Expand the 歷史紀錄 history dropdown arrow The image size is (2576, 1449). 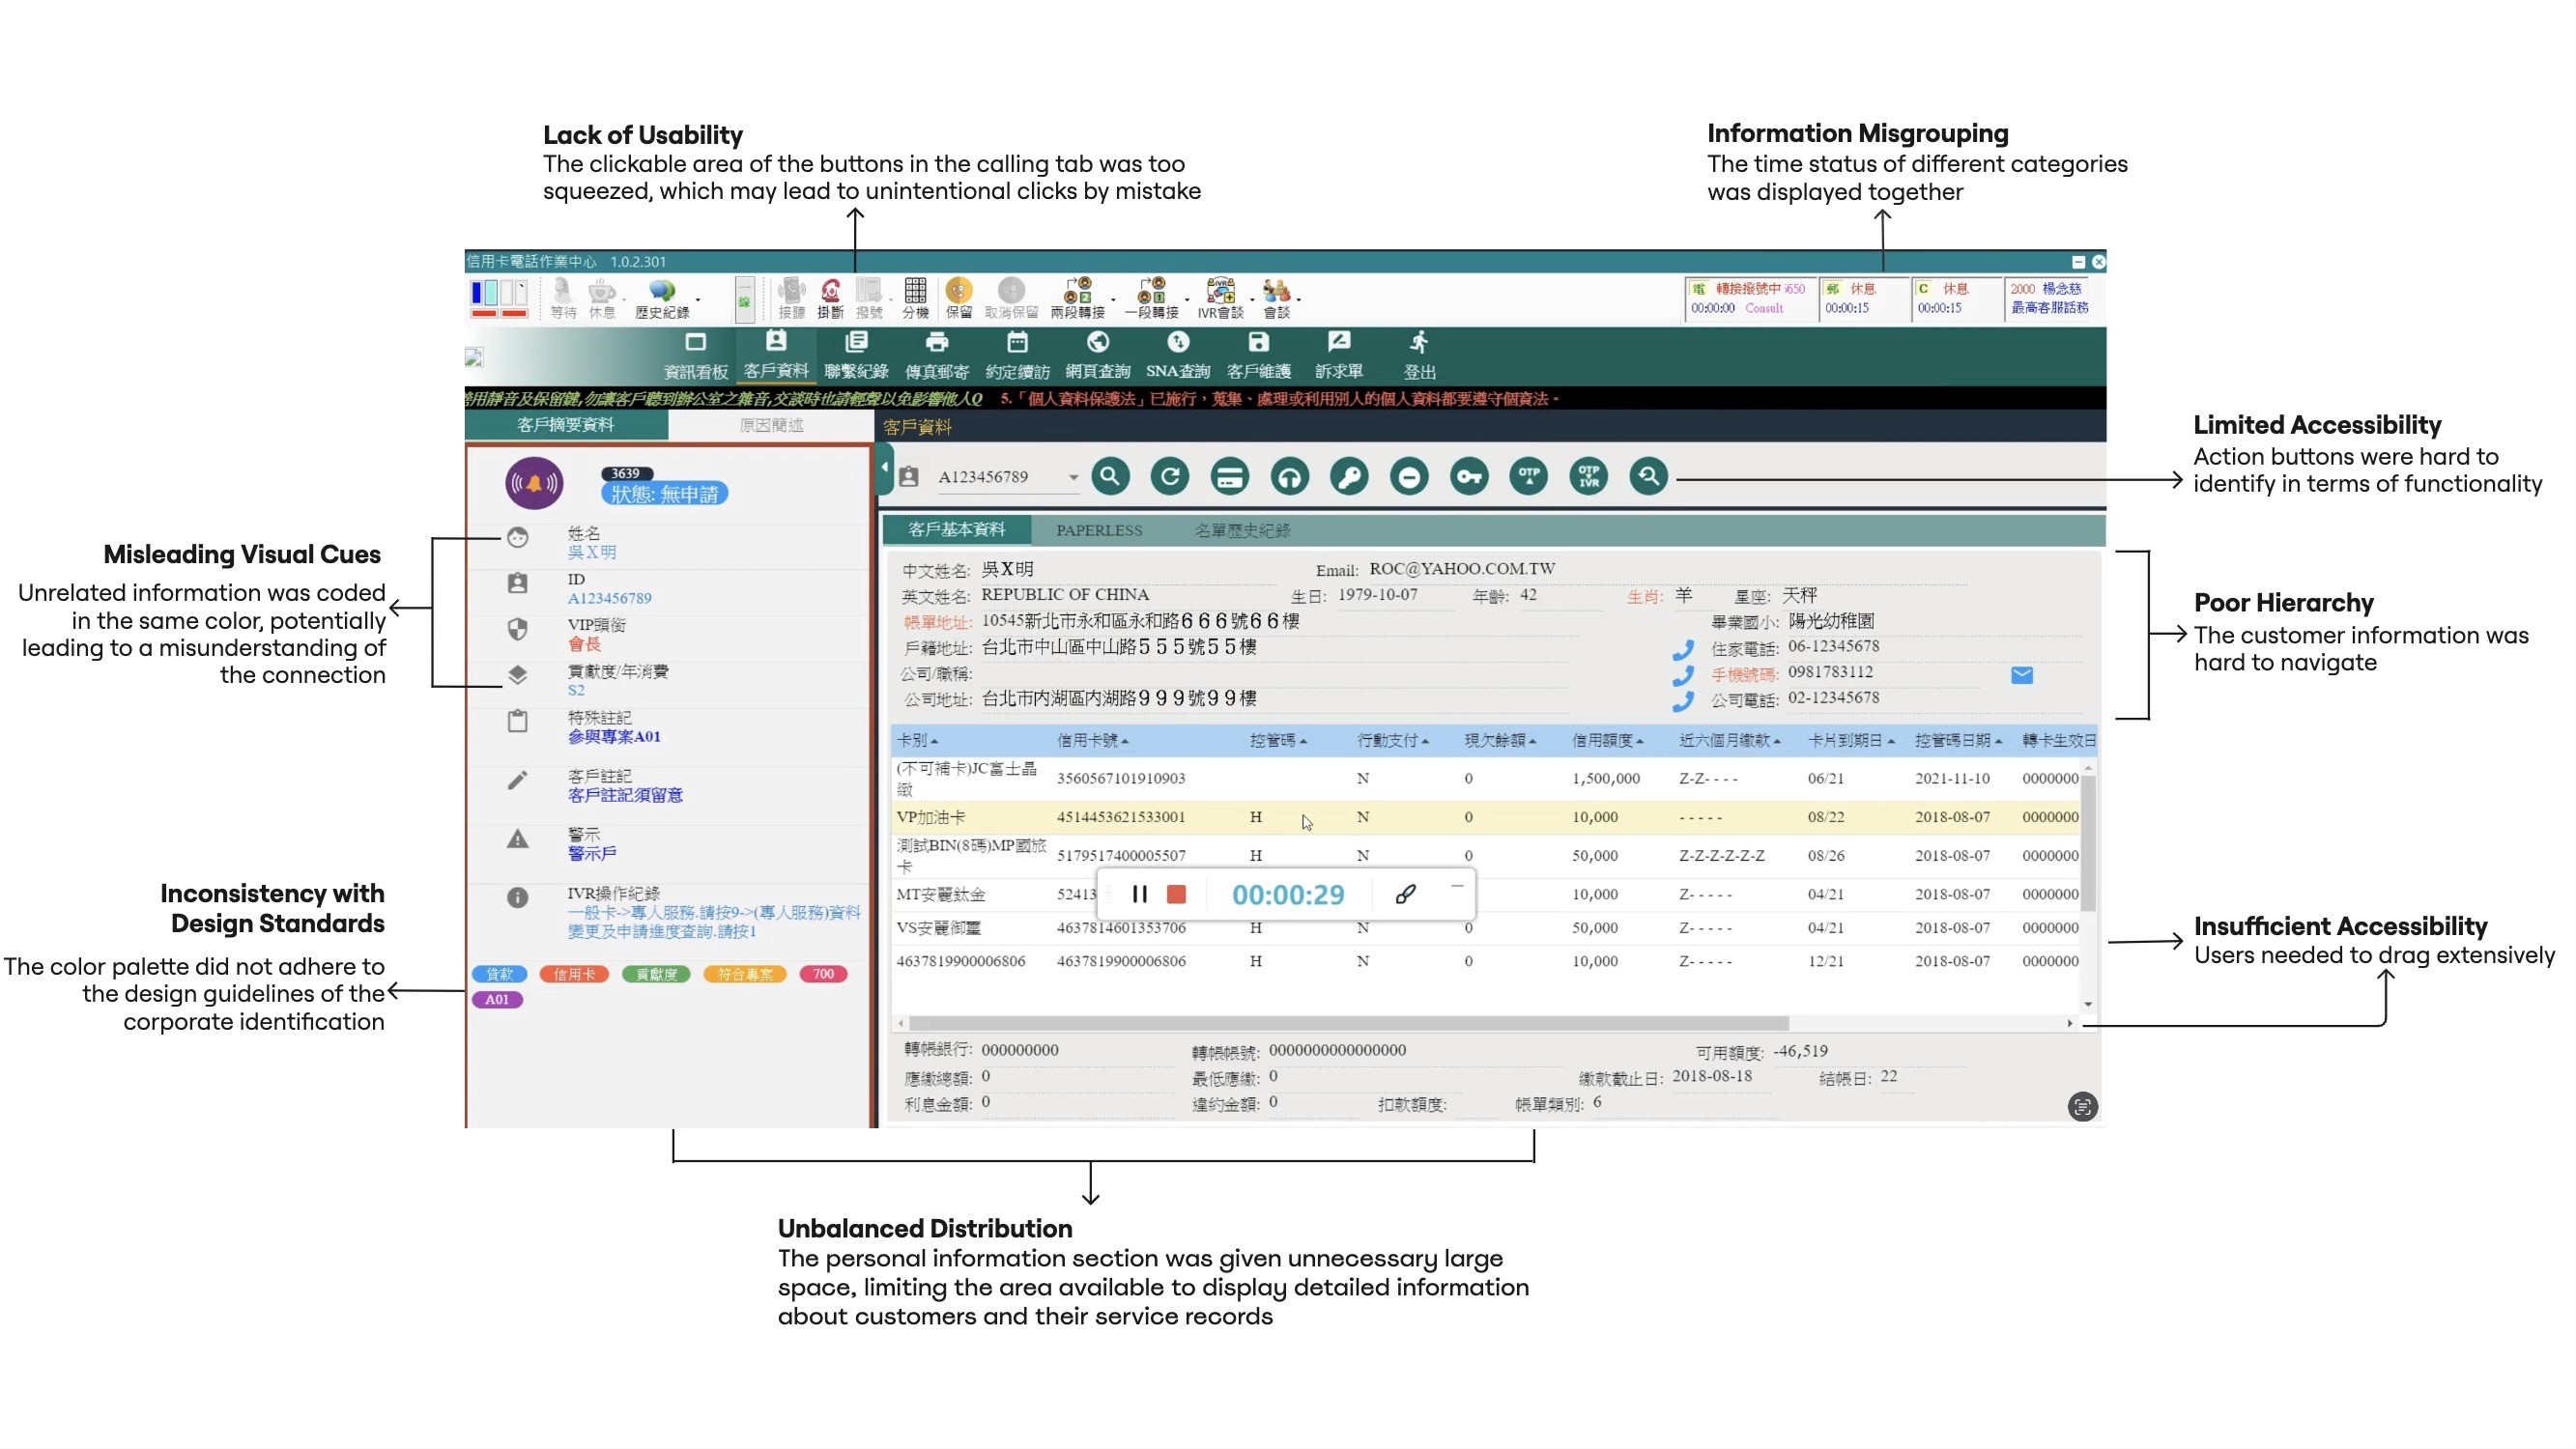click(x=698, y=299)
